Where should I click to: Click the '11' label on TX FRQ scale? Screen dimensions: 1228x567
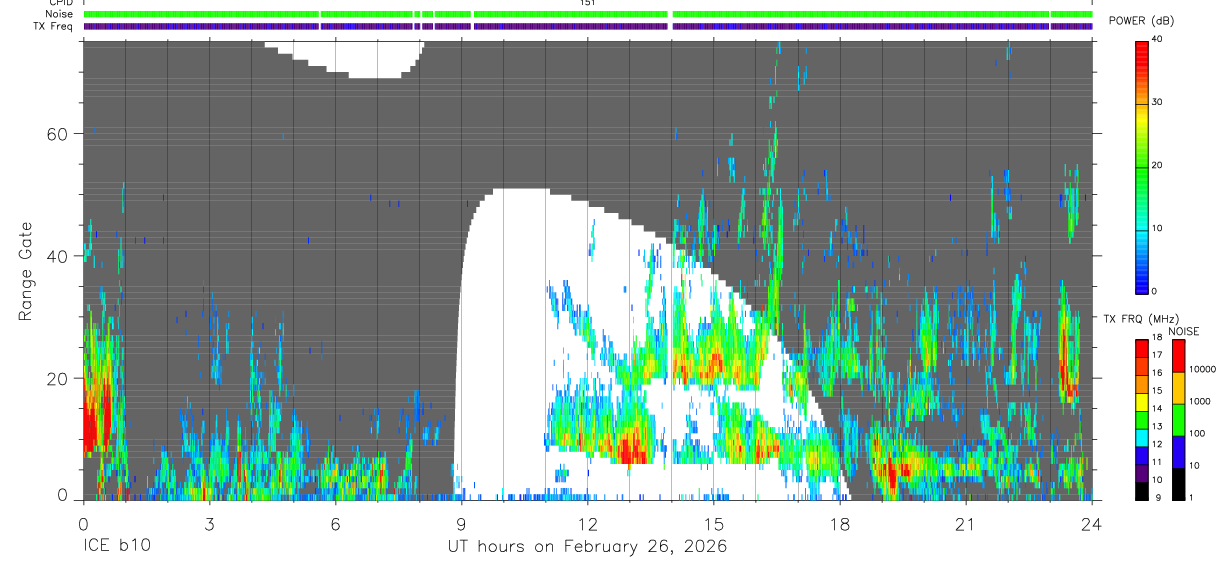click(x=1158, y=462)
